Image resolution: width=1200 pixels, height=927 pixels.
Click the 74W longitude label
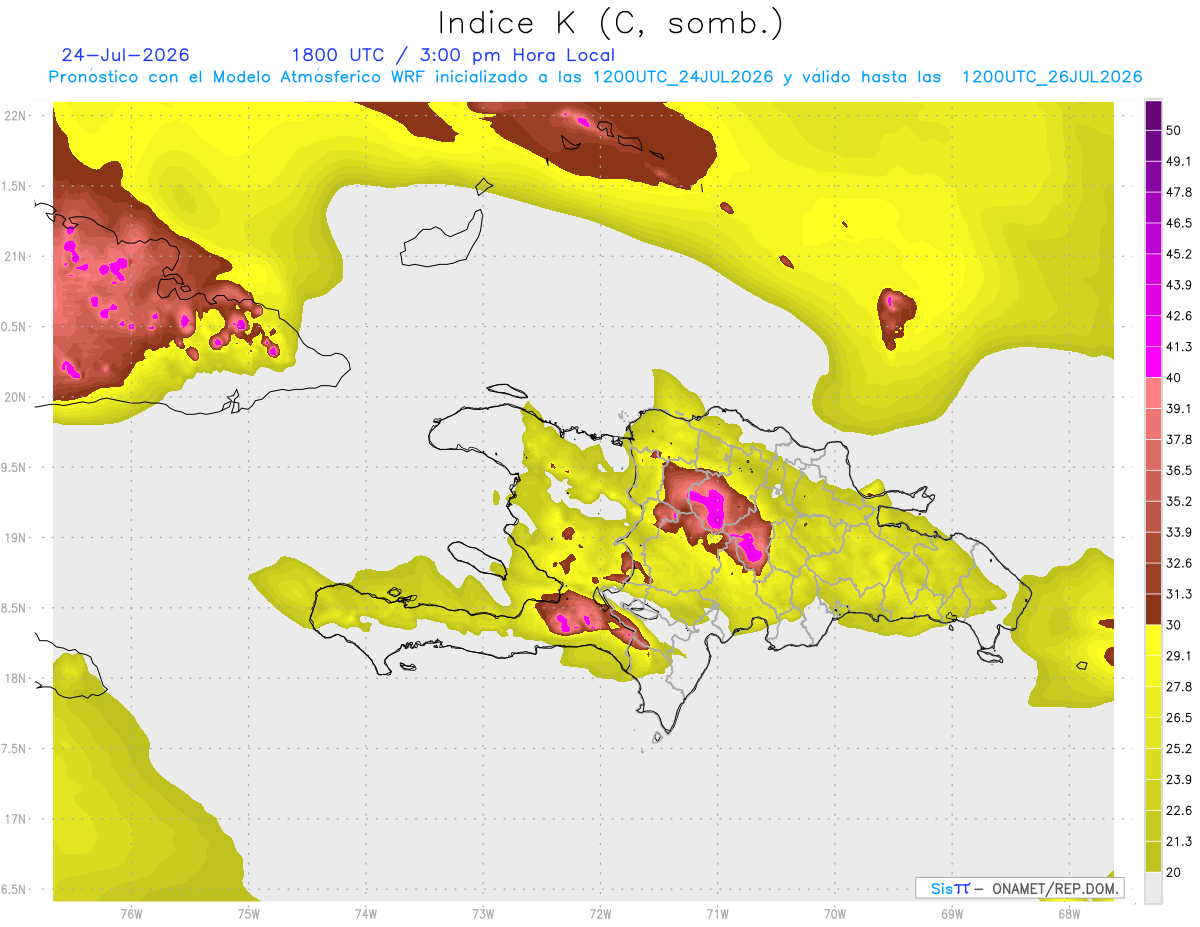coord(366,914)
